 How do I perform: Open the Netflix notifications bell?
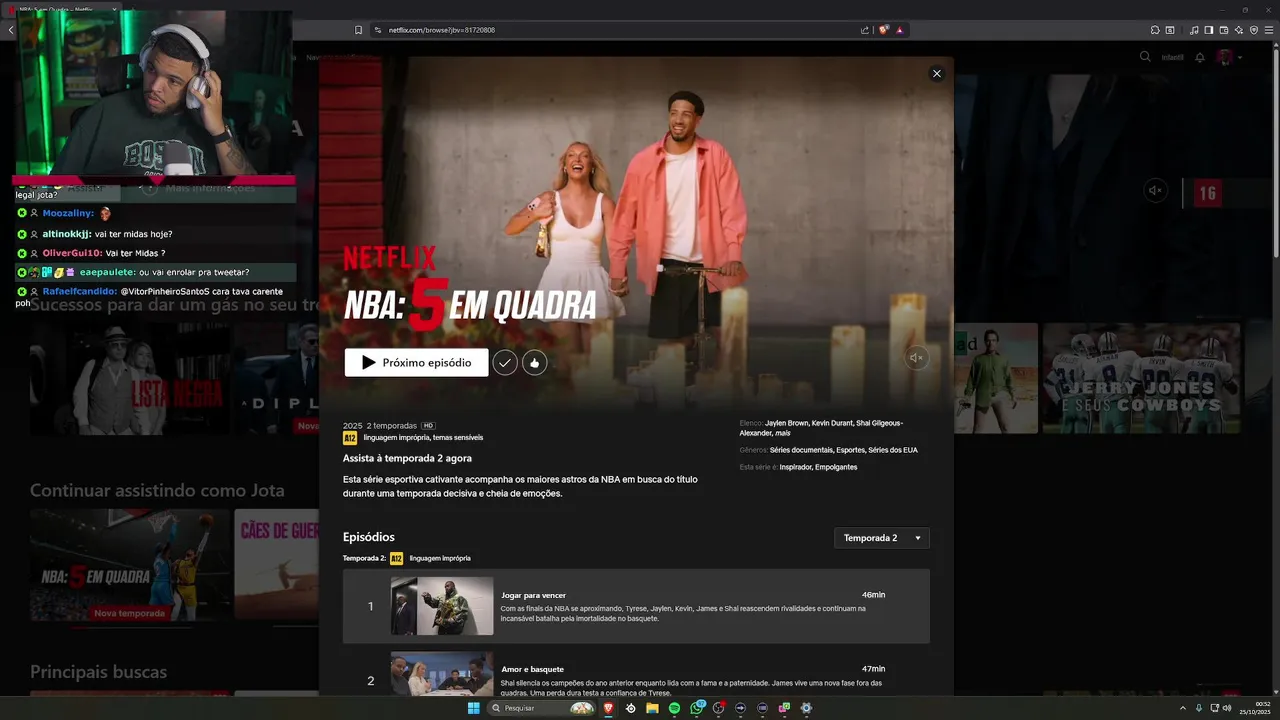pos(1200,57)
